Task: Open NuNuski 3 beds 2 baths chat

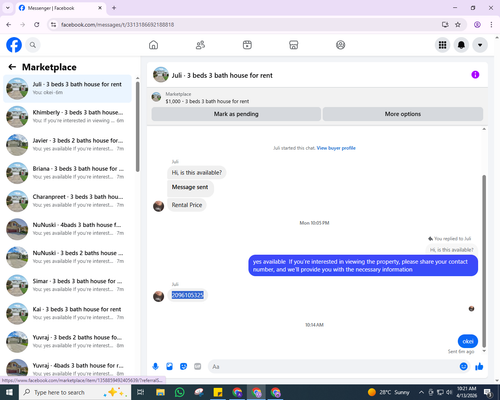Action: (67, 257)
